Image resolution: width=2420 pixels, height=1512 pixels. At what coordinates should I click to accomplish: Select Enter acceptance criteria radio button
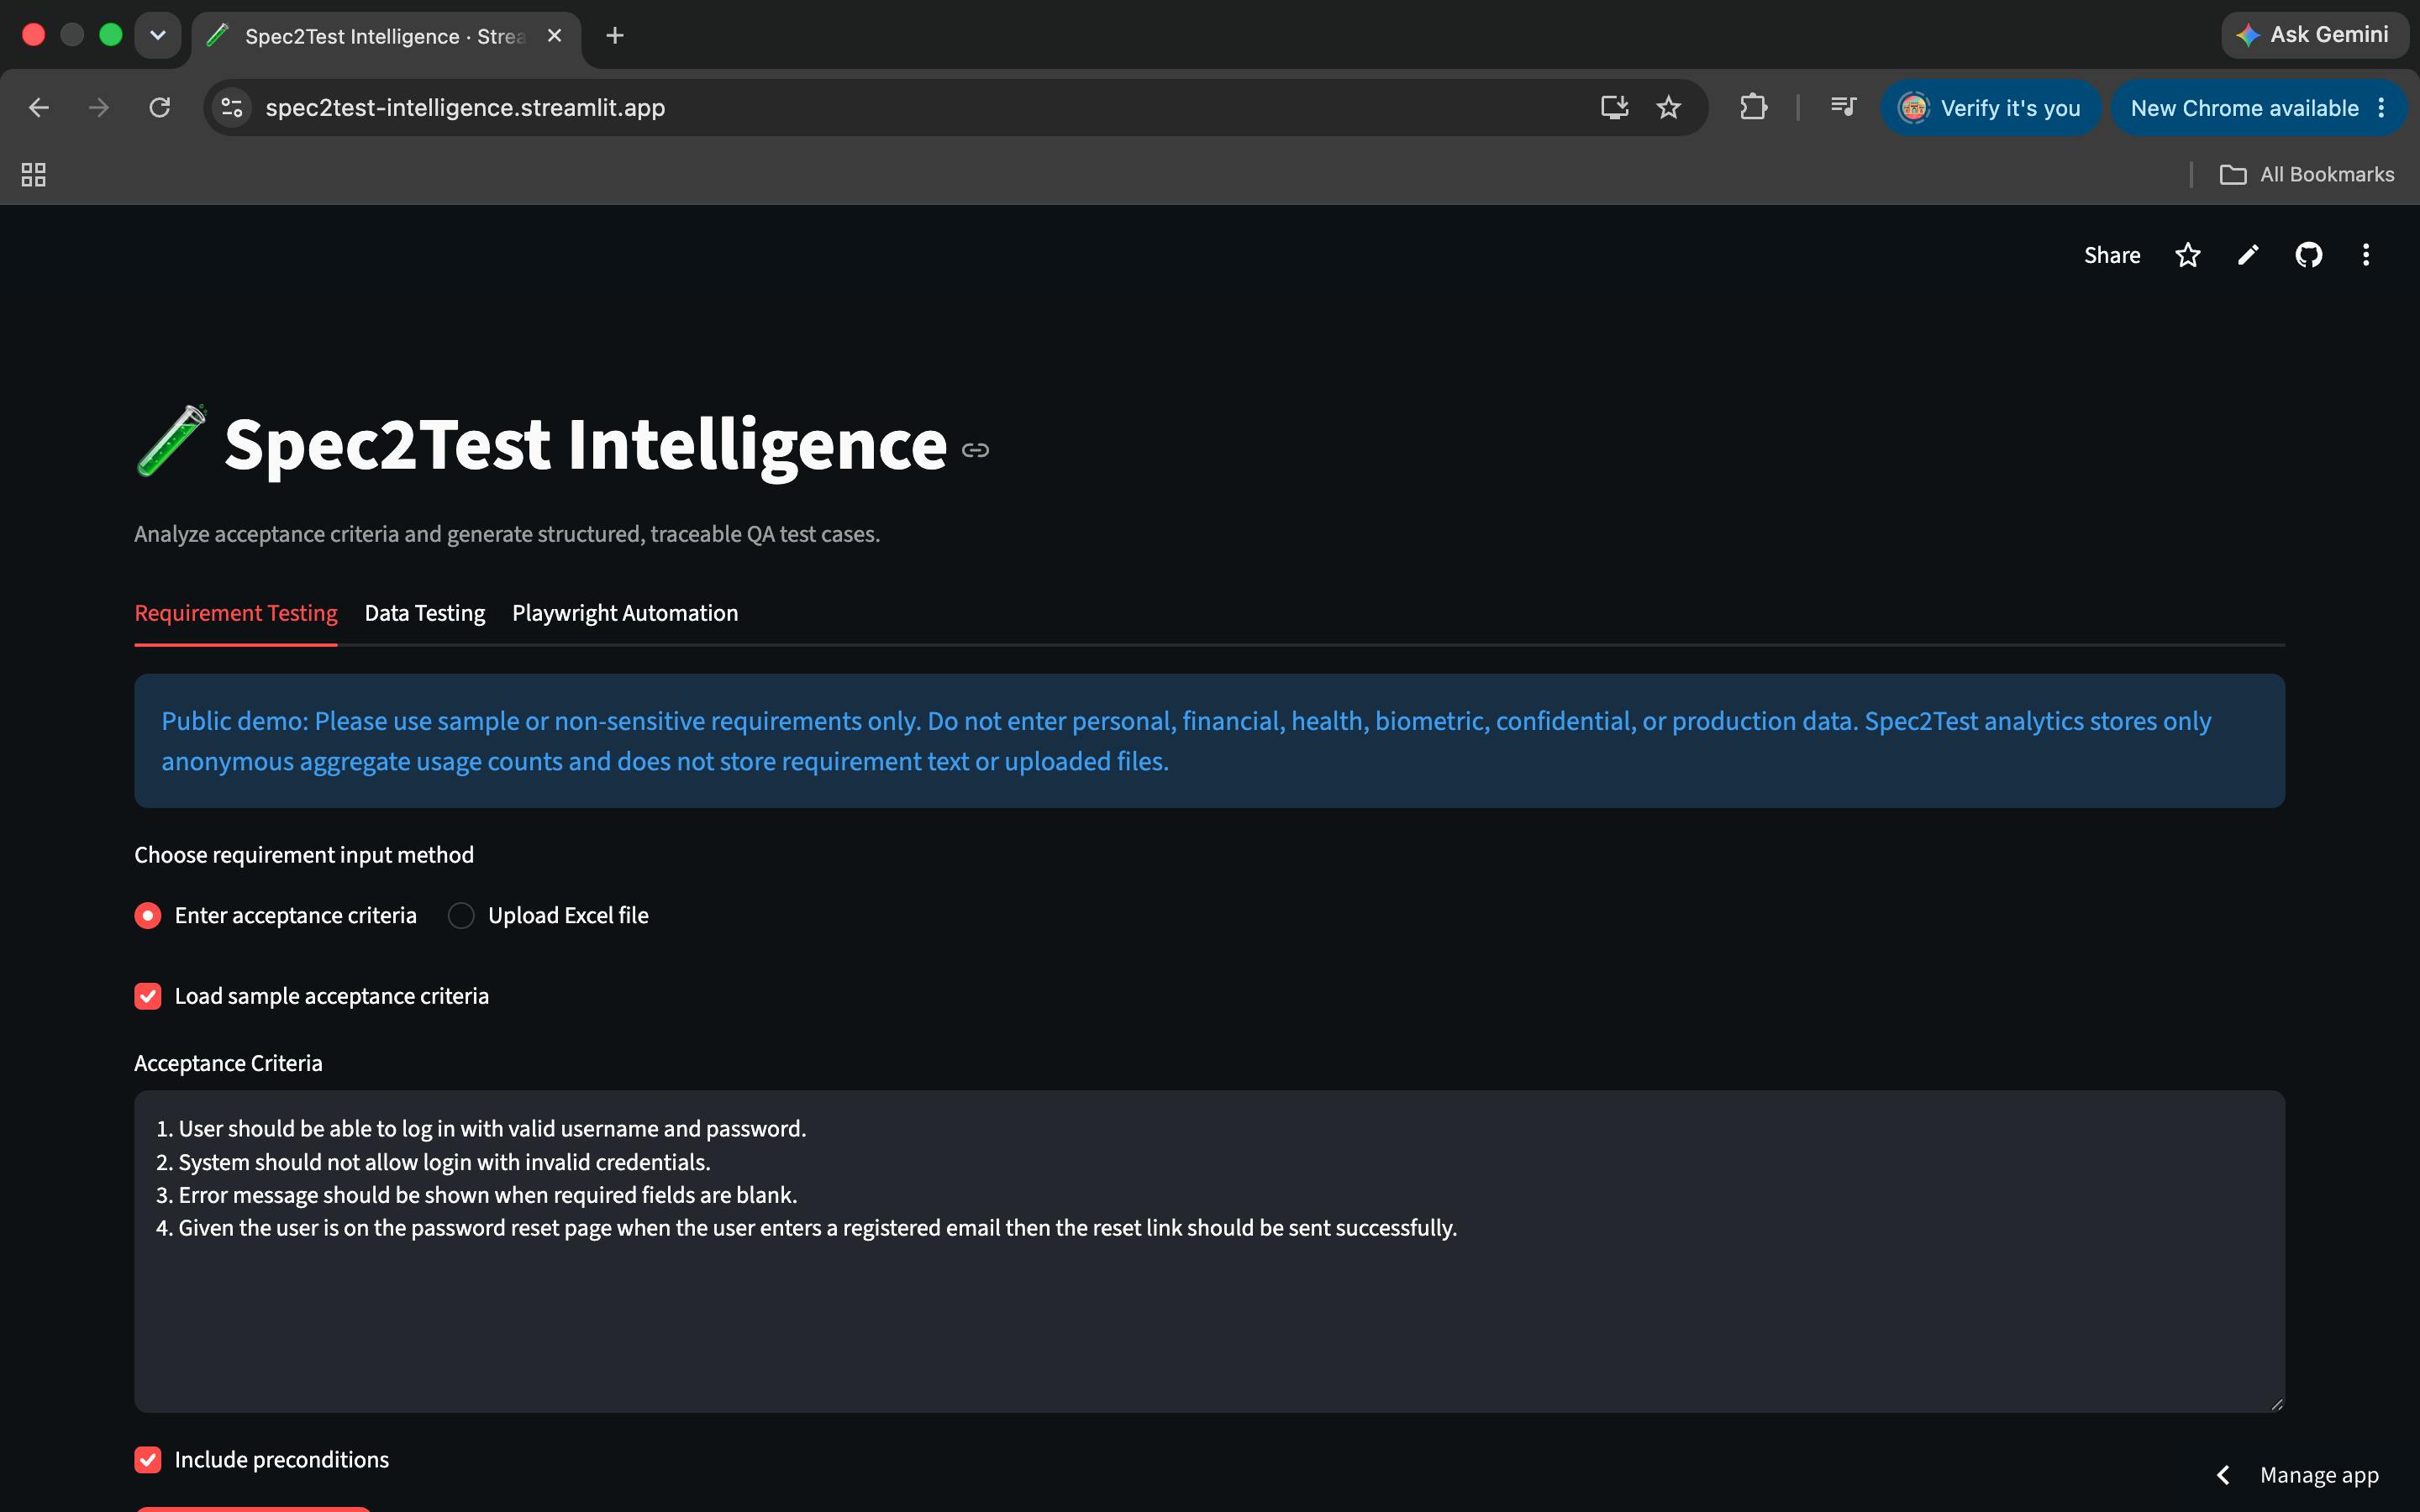coord(148,916)
